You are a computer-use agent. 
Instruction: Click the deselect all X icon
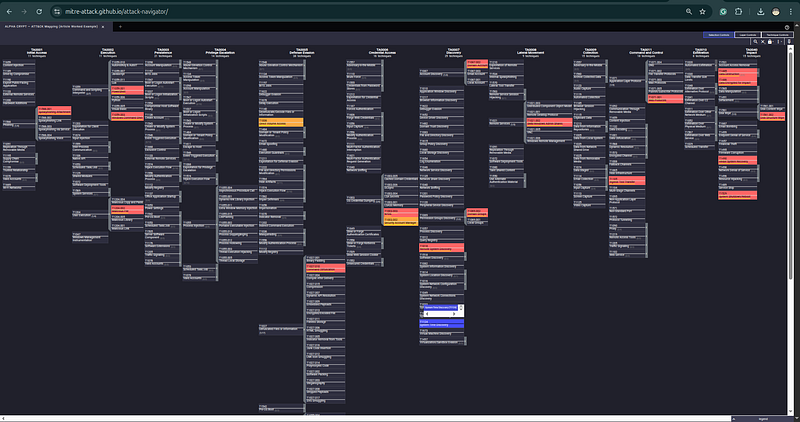[x=763, y=42]
